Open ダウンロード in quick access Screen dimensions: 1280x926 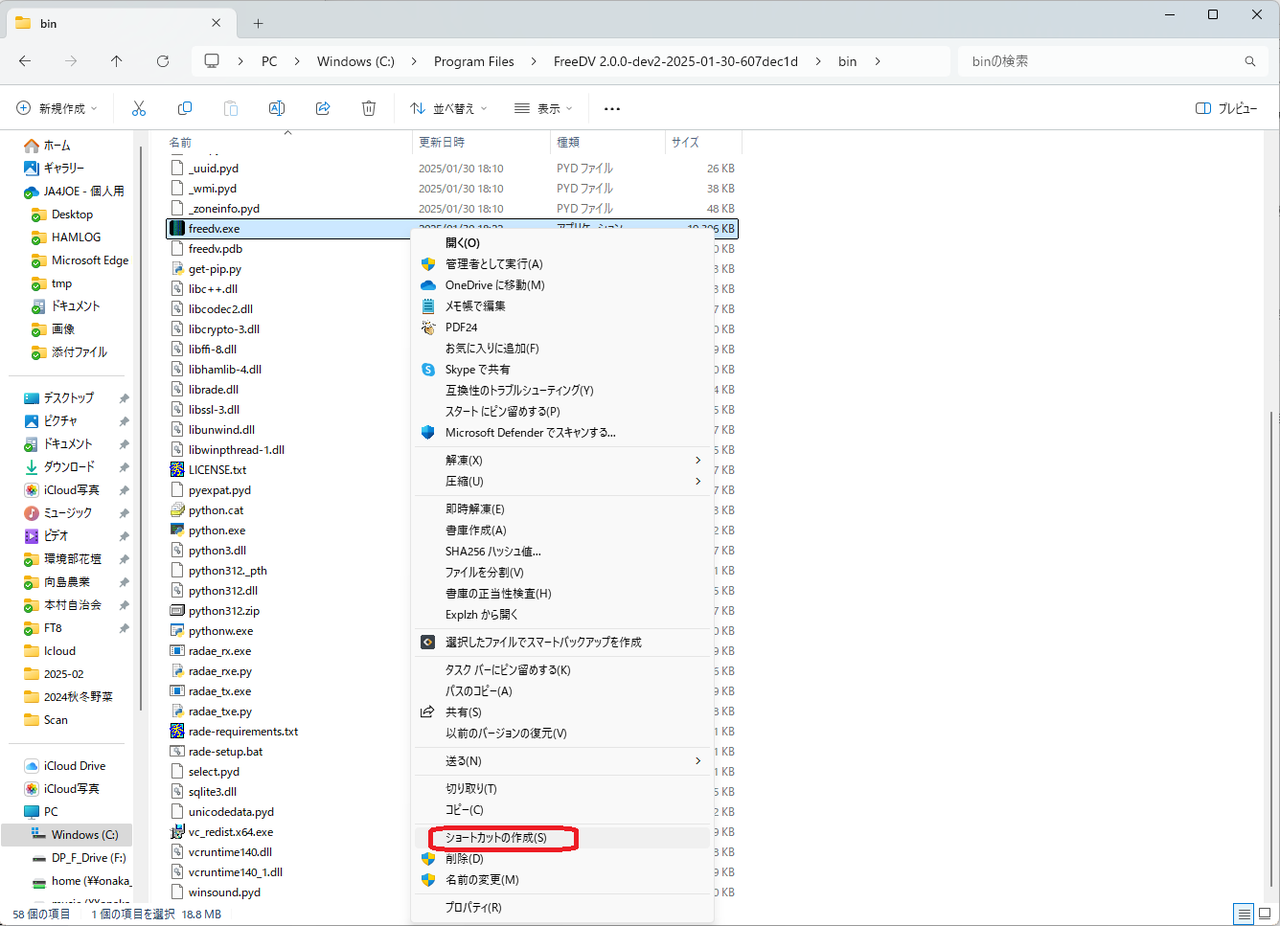(x=69, y=466)
